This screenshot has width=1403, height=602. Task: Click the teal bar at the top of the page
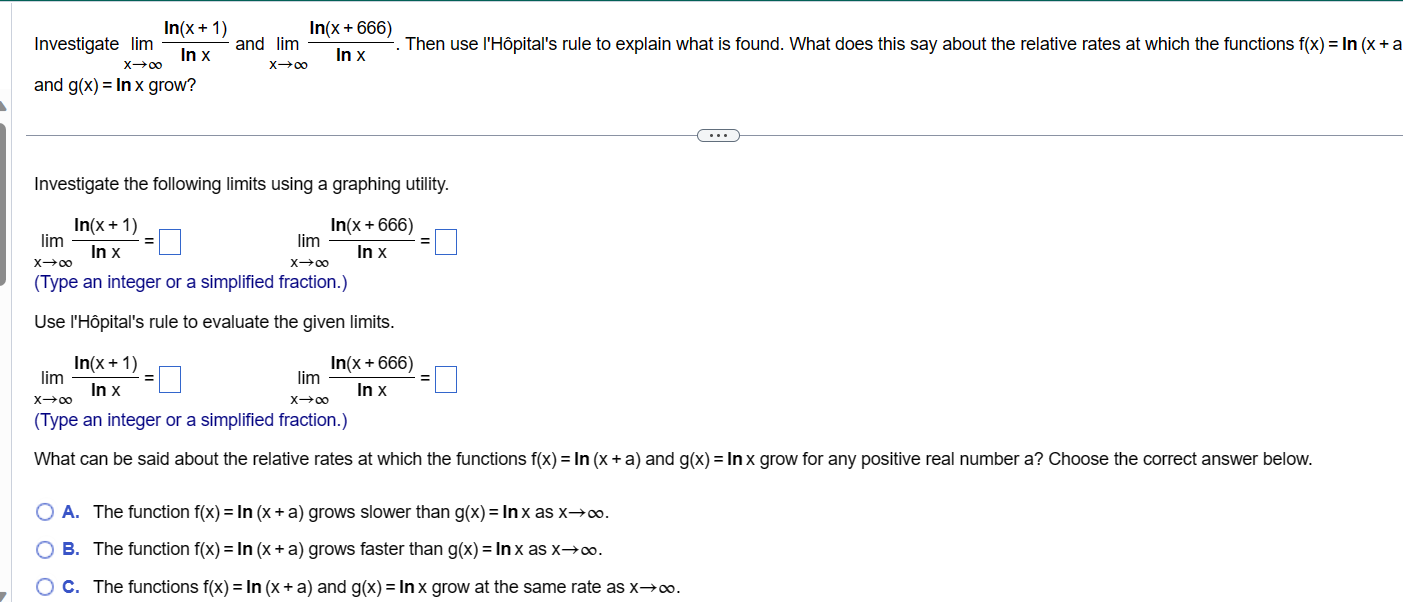point(700,3)
